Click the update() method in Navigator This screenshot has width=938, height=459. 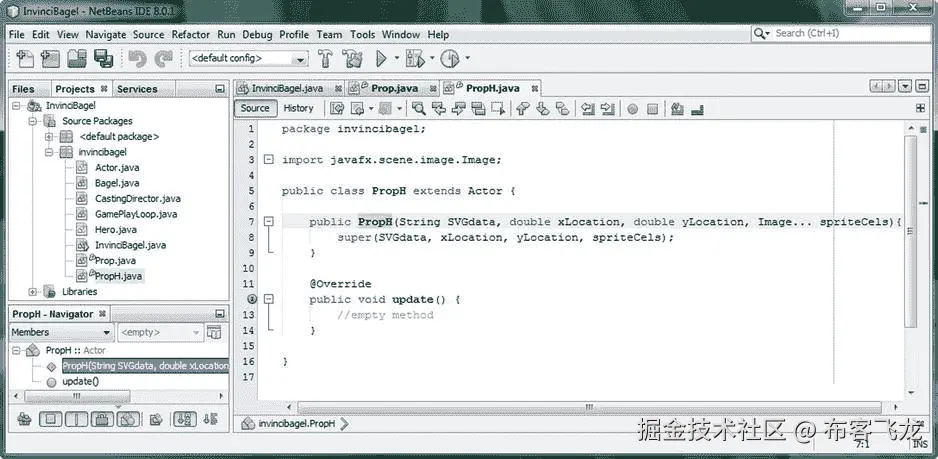[80, 381]
